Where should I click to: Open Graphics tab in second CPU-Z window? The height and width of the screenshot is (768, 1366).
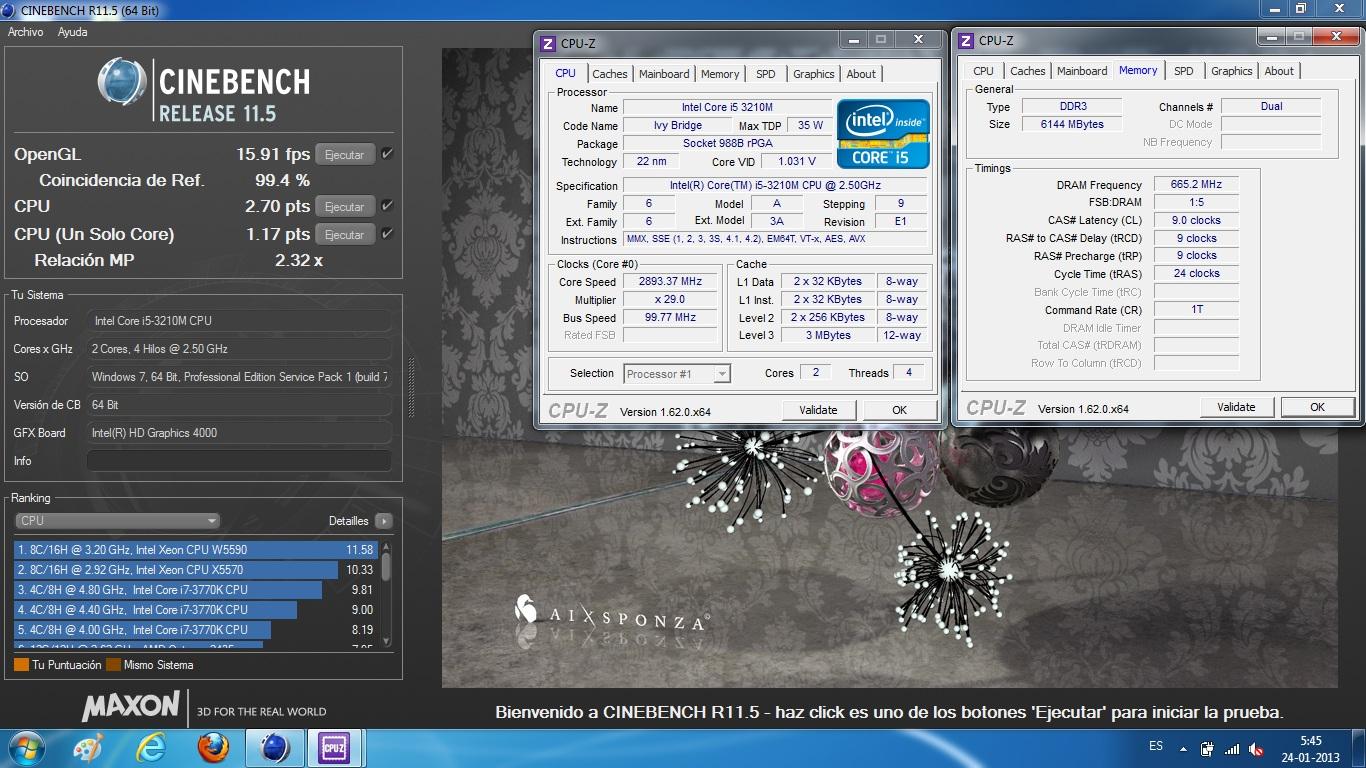point(1231,71)
